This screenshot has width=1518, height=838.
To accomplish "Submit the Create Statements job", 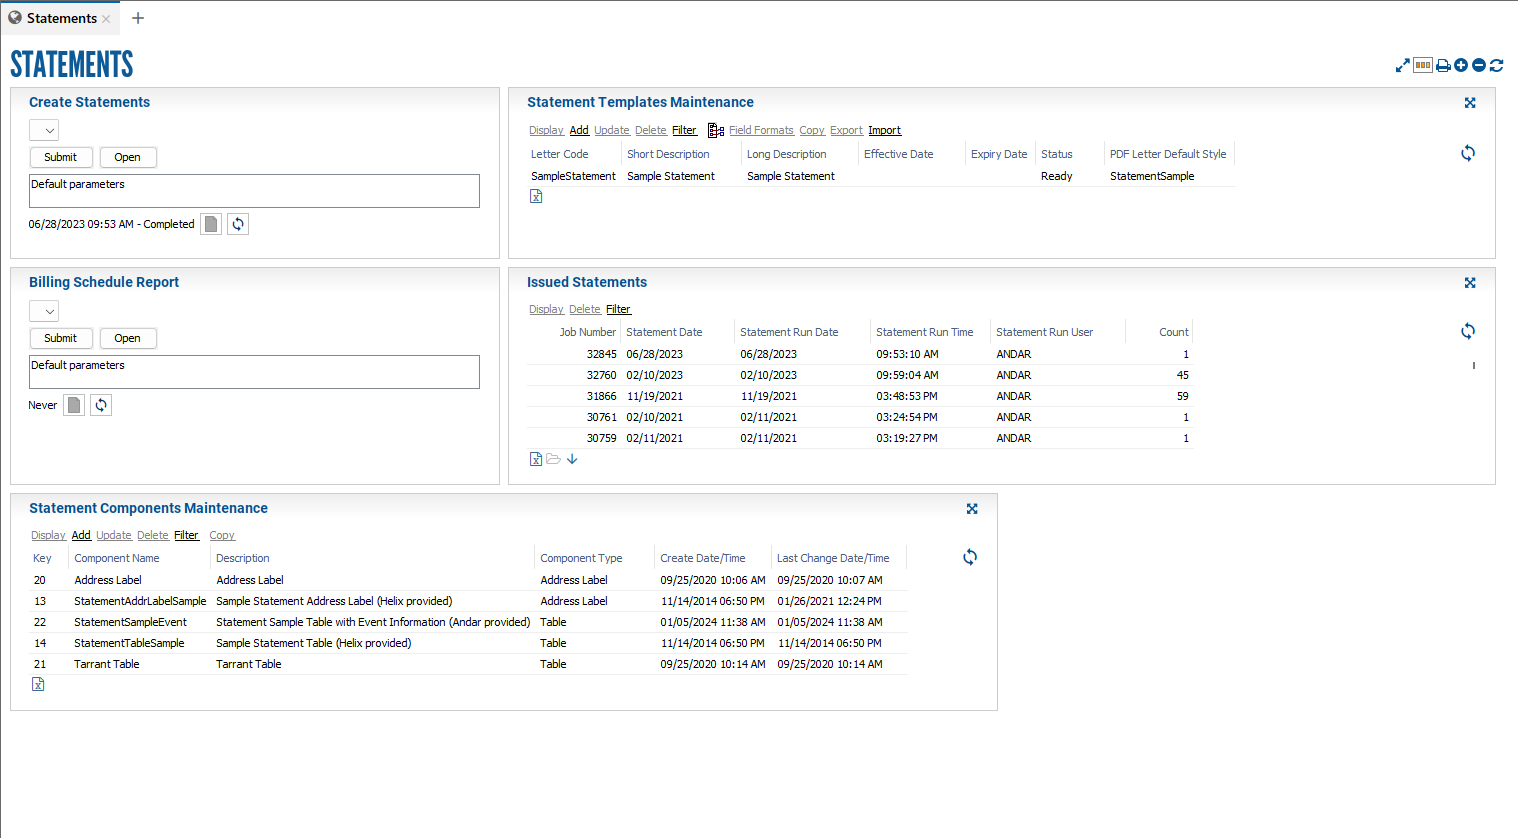I will point(61,157).
